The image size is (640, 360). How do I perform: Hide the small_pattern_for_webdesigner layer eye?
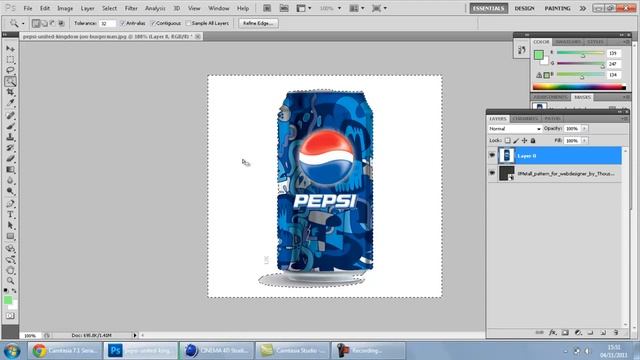pos(492,173)
